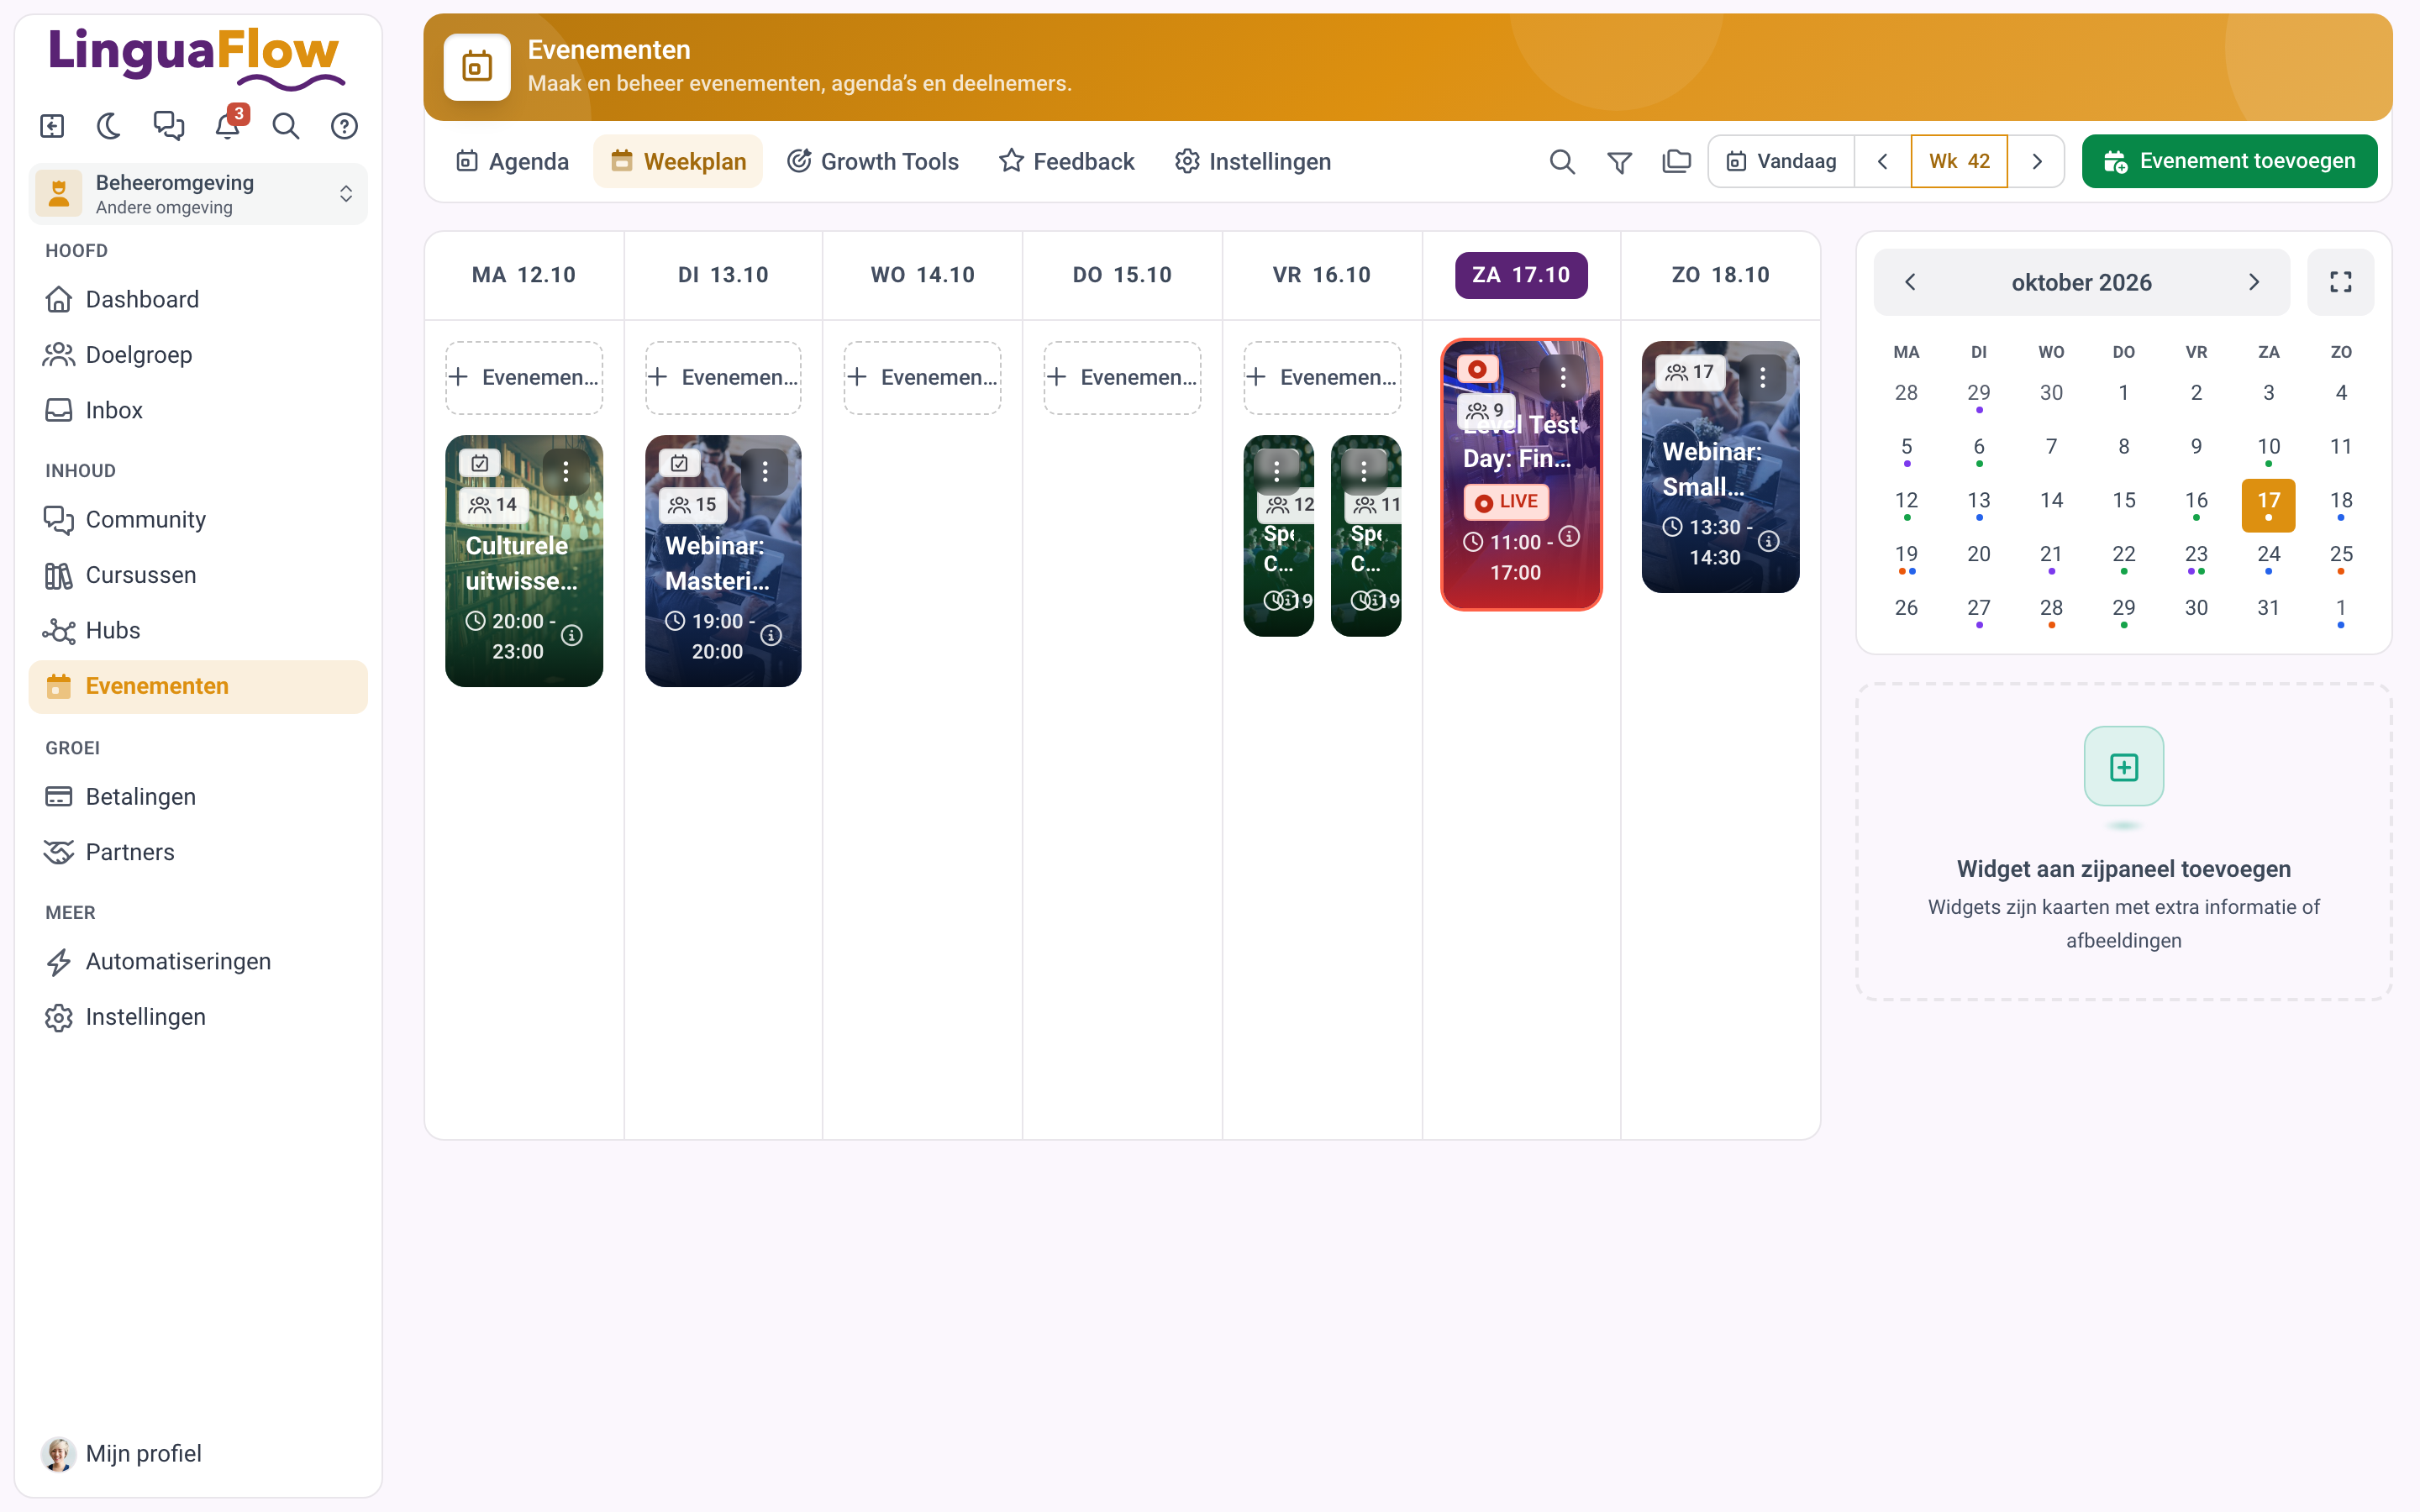Open notifications bell with badge

coord(228,126)
